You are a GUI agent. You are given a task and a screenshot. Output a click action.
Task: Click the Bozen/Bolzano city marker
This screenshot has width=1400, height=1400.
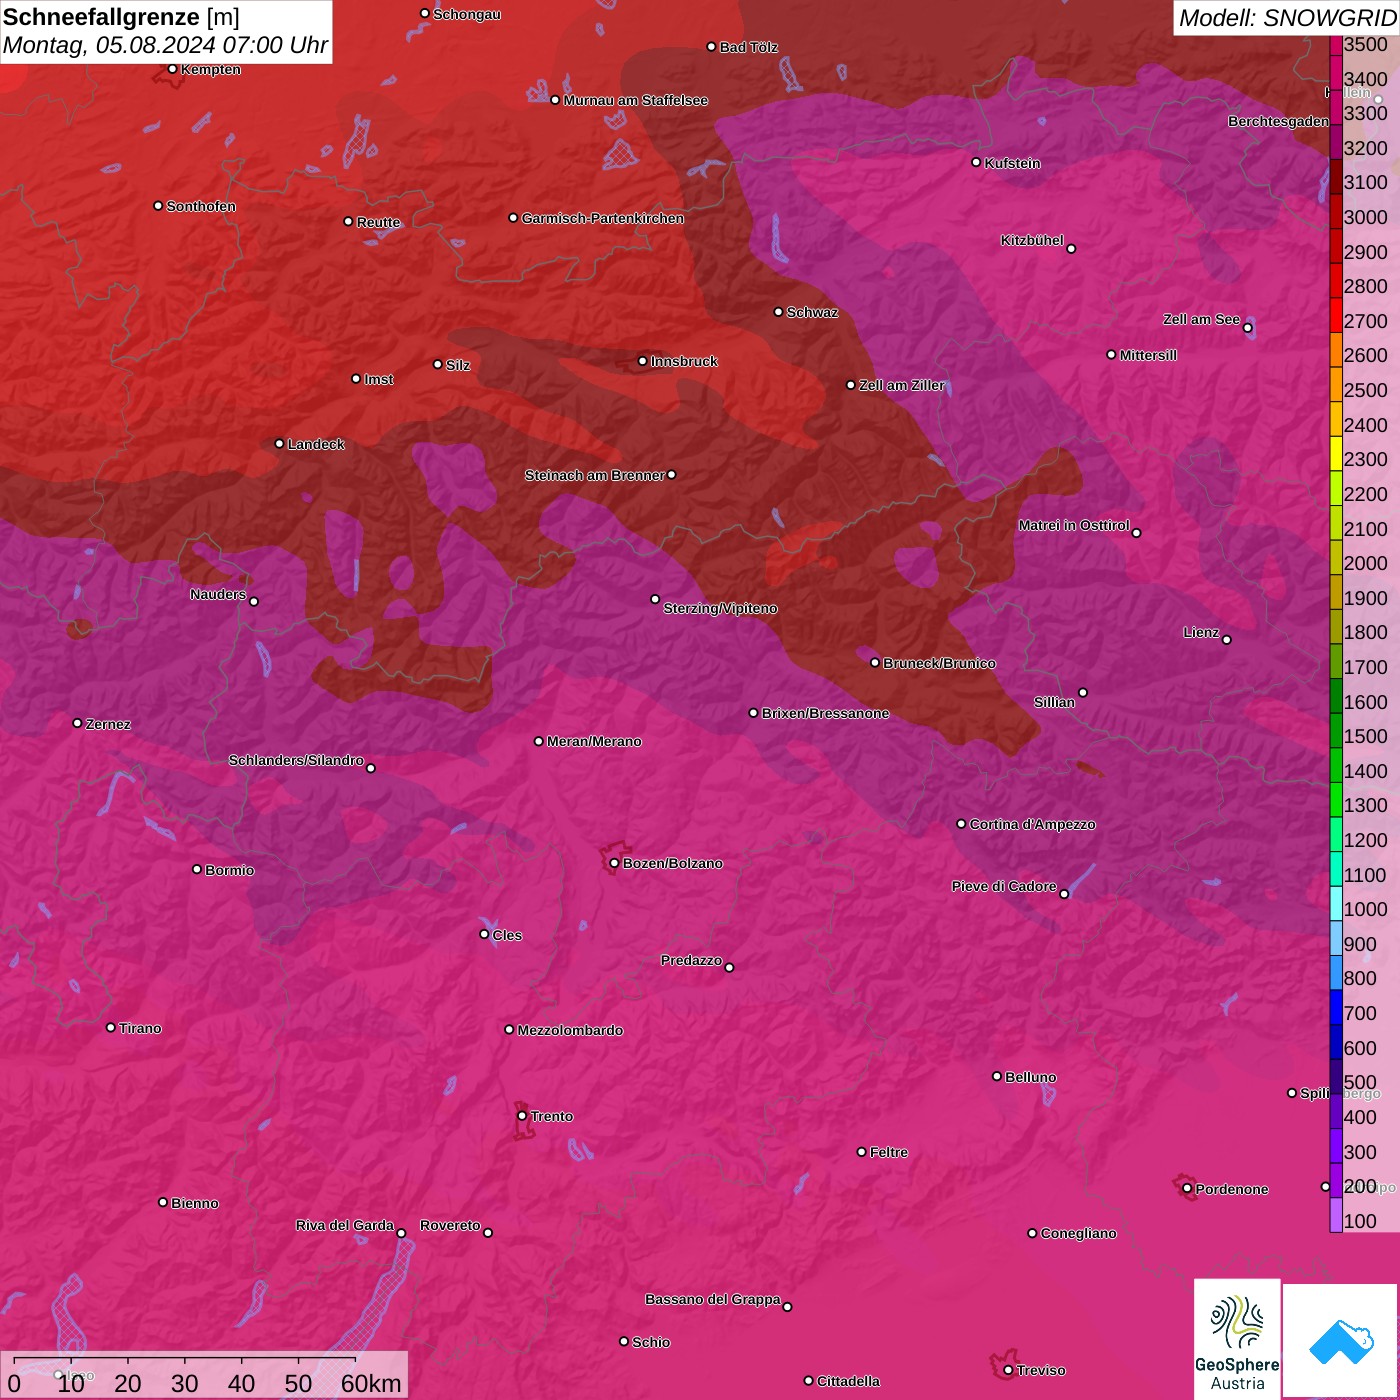pos(614,863)
